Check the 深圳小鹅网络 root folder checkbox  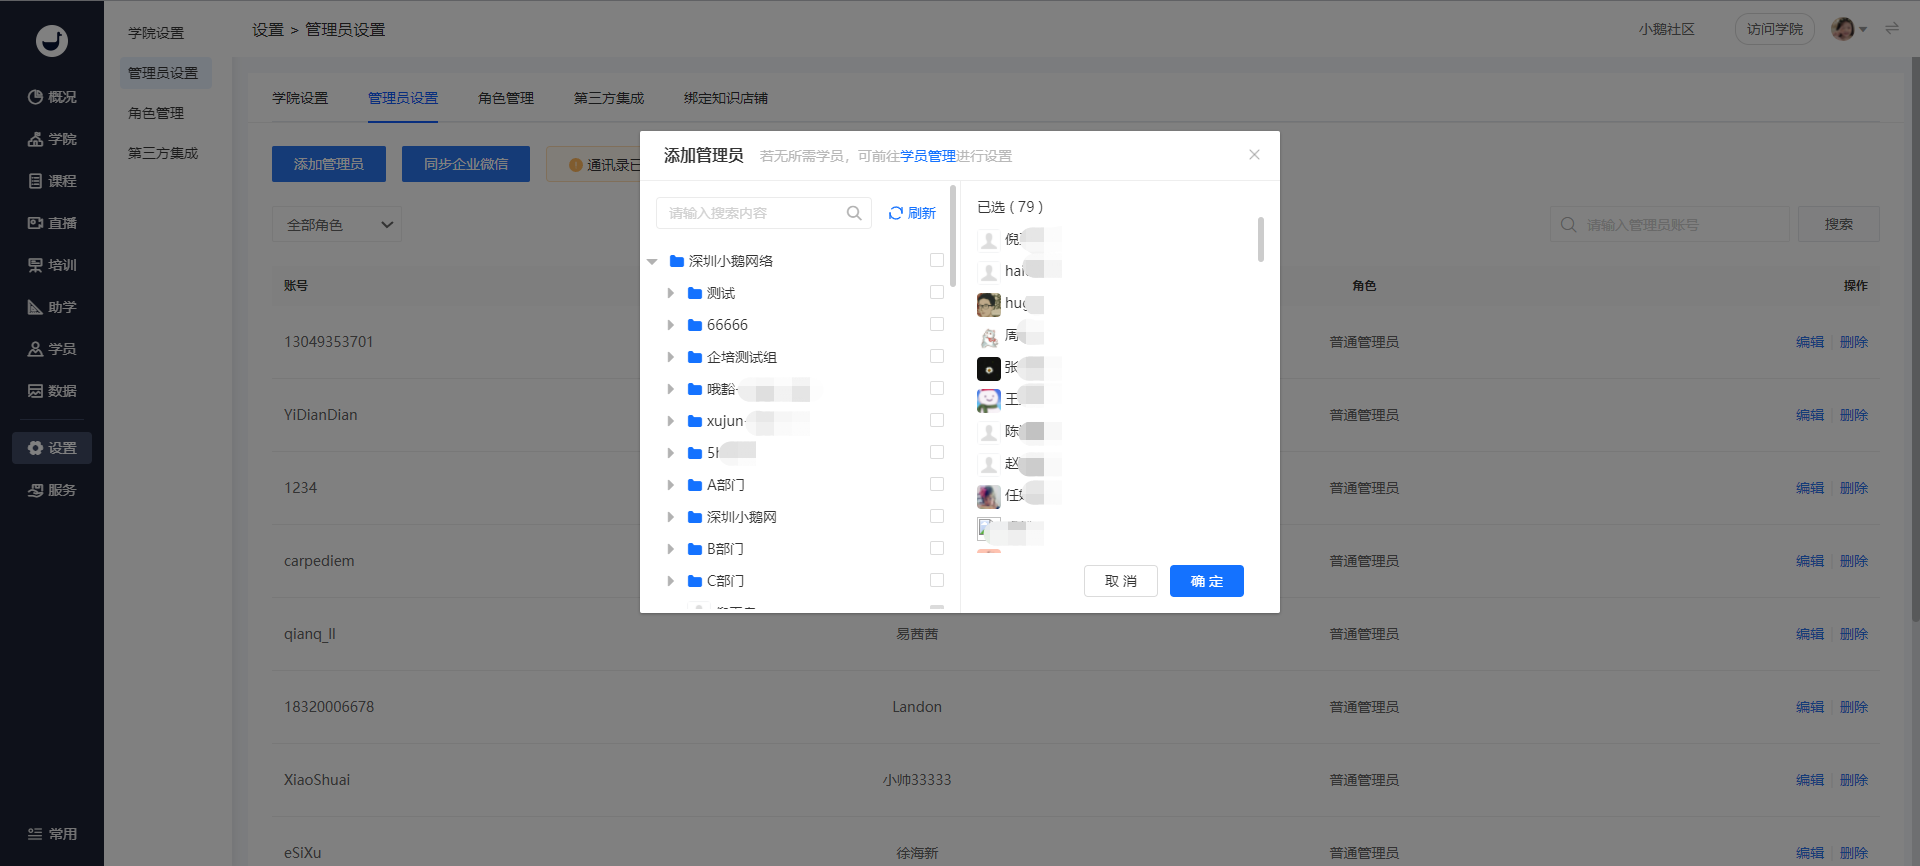pyautogui.click(x=937, y=260)
